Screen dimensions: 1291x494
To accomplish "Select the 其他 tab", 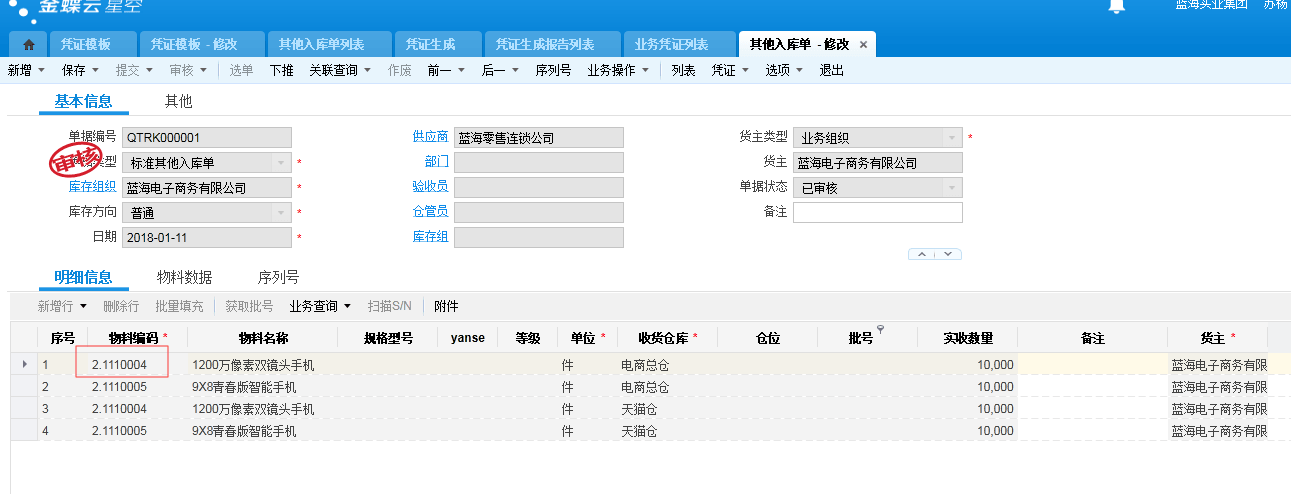I will tap(178, 101).
